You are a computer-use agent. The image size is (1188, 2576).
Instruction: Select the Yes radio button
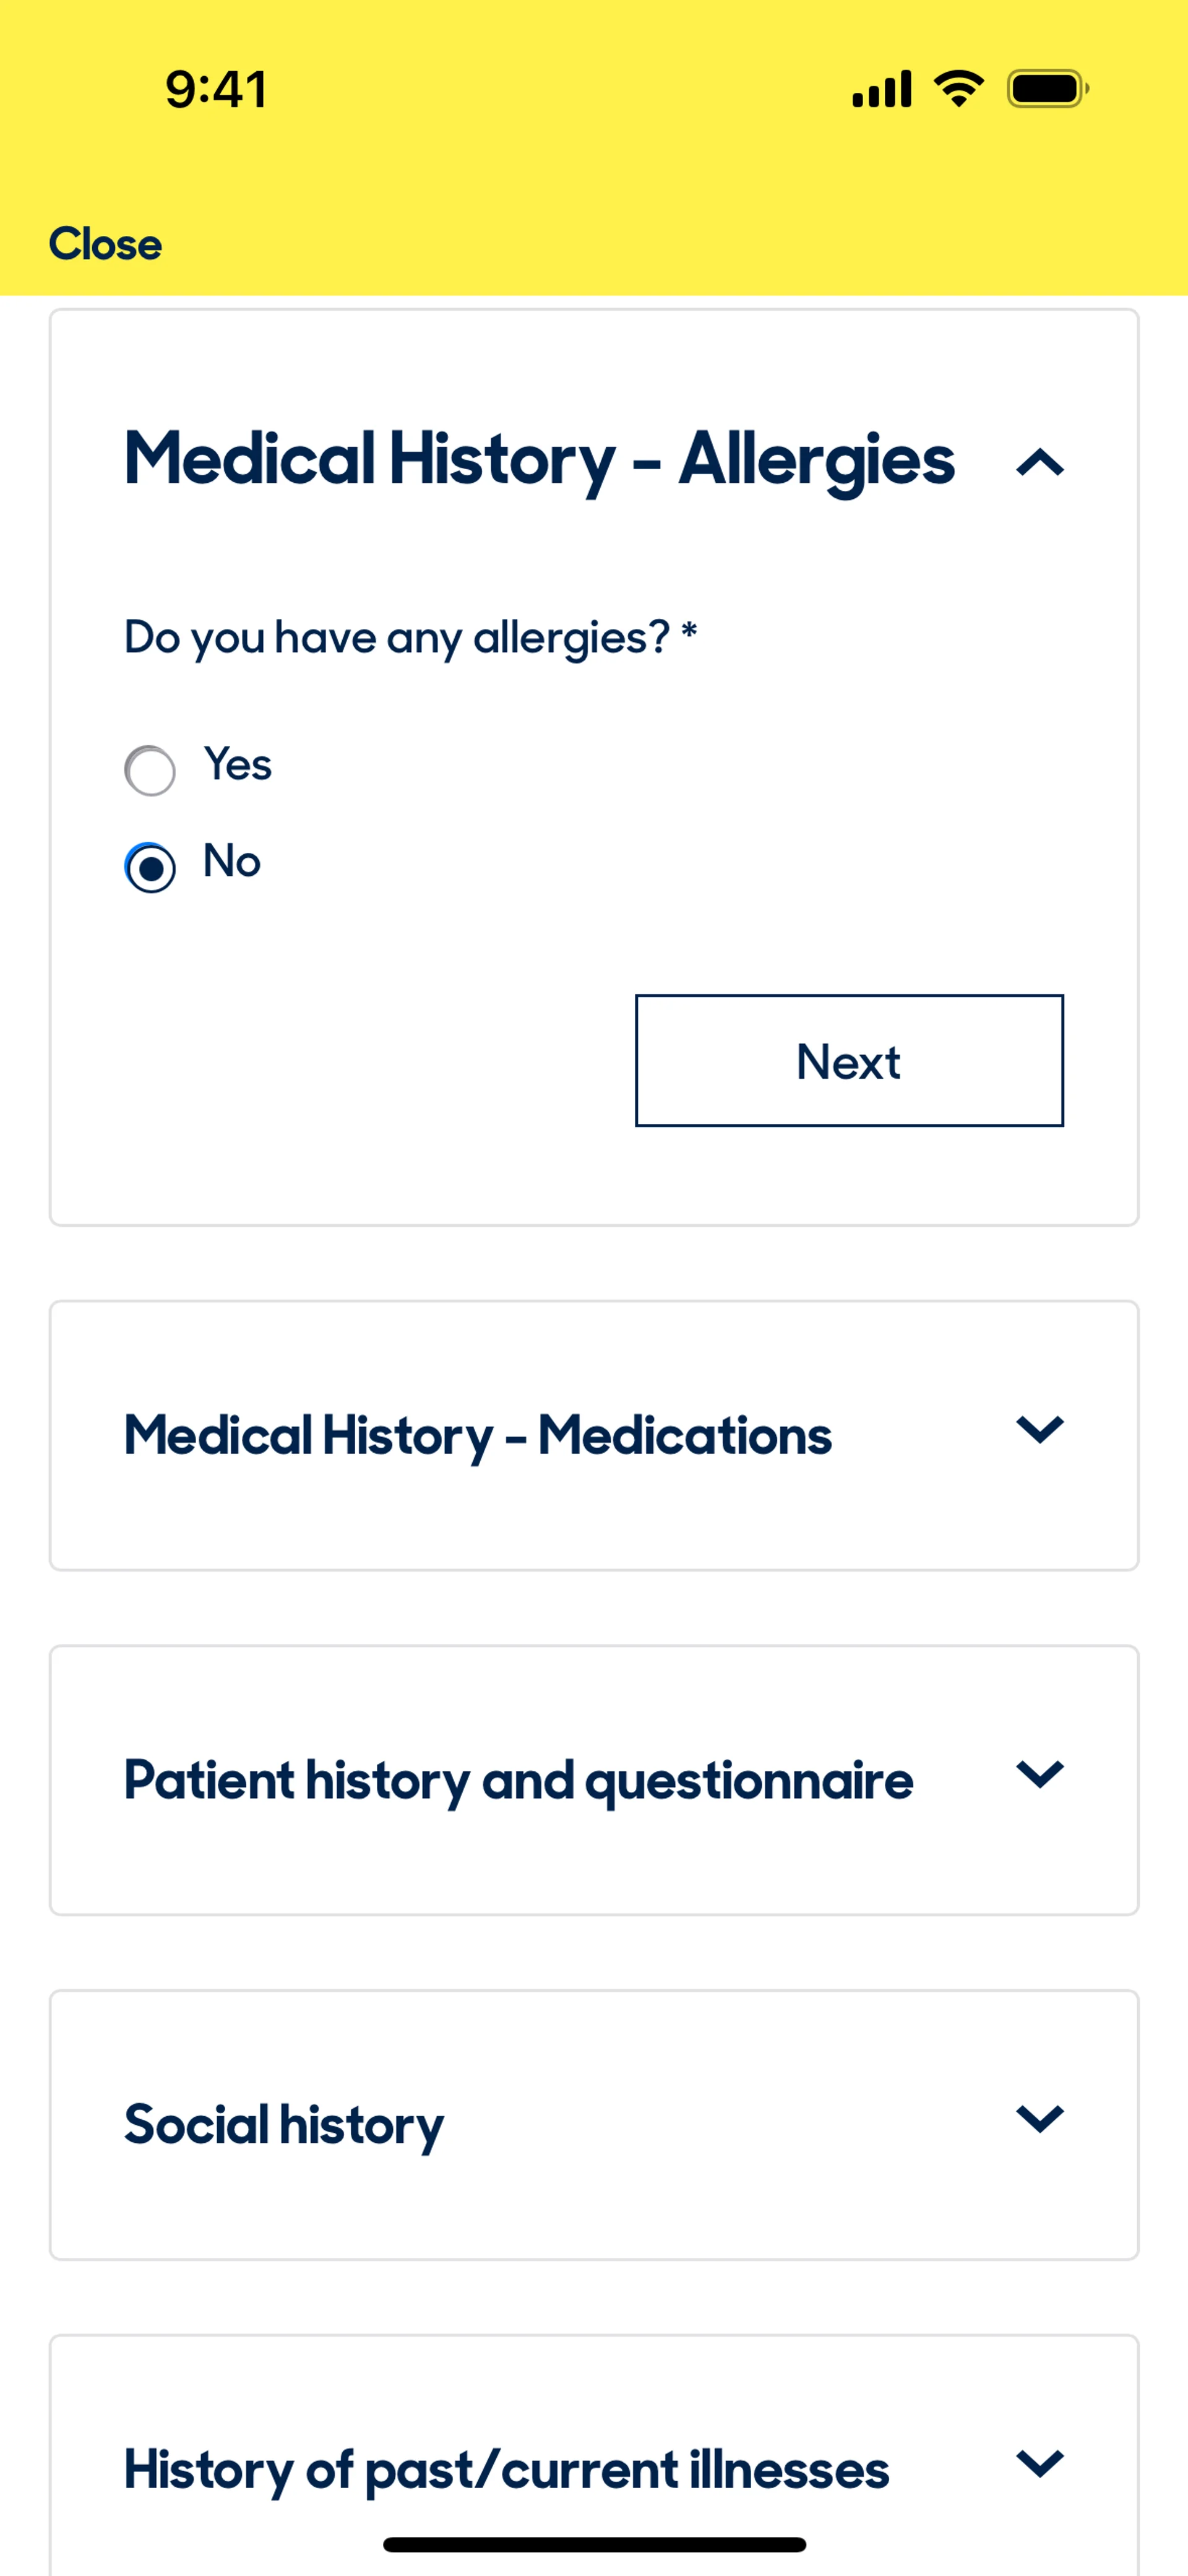[150, 770]
